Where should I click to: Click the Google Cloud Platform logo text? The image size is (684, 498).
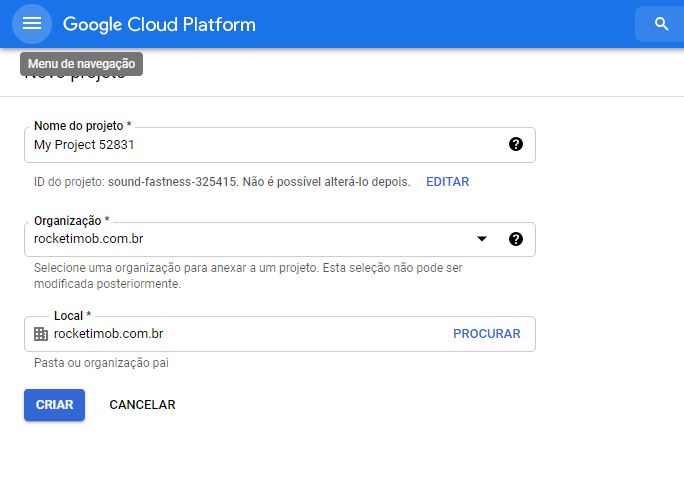[x=159, y=24]
